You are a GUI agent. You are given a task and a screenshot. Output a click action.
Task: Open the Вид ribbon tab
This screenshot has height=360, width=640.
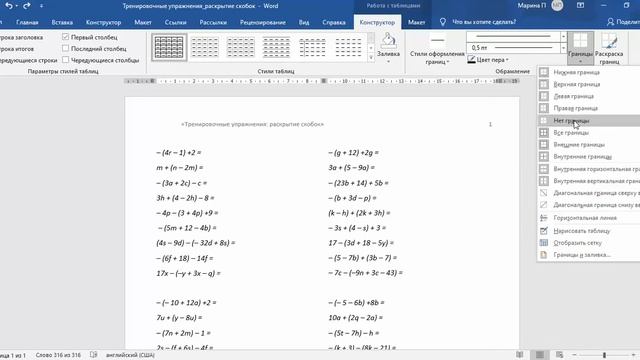[304, 22]
